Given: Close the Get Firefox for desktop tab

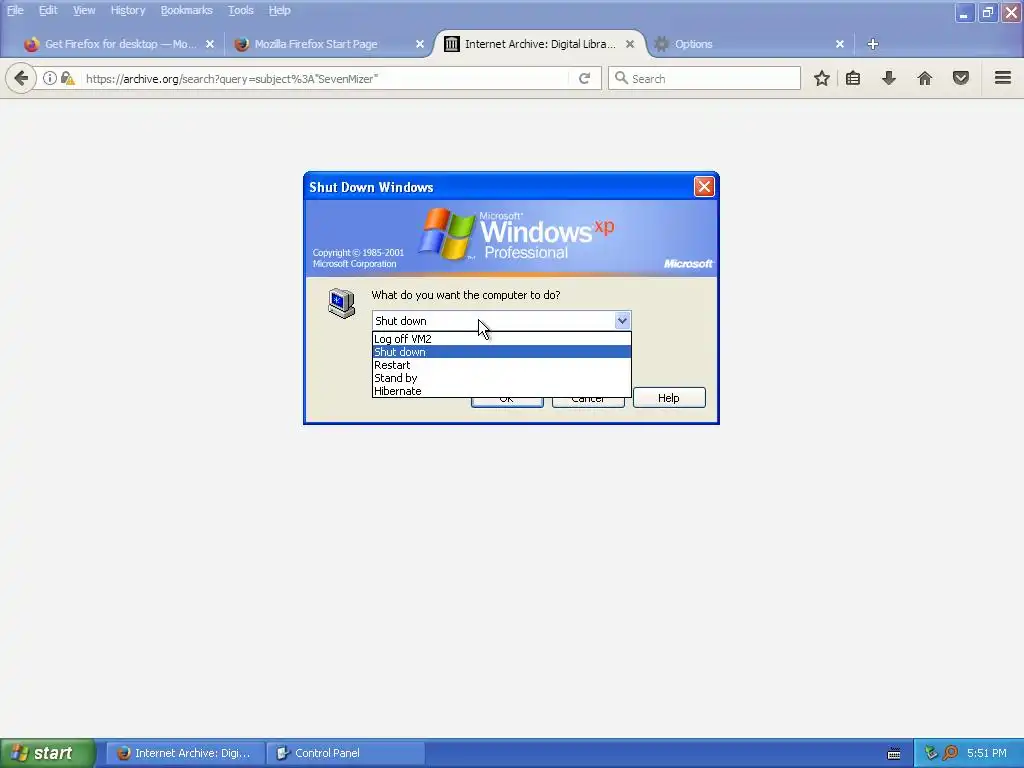Looking at the screenshot, I should point(210,44).
